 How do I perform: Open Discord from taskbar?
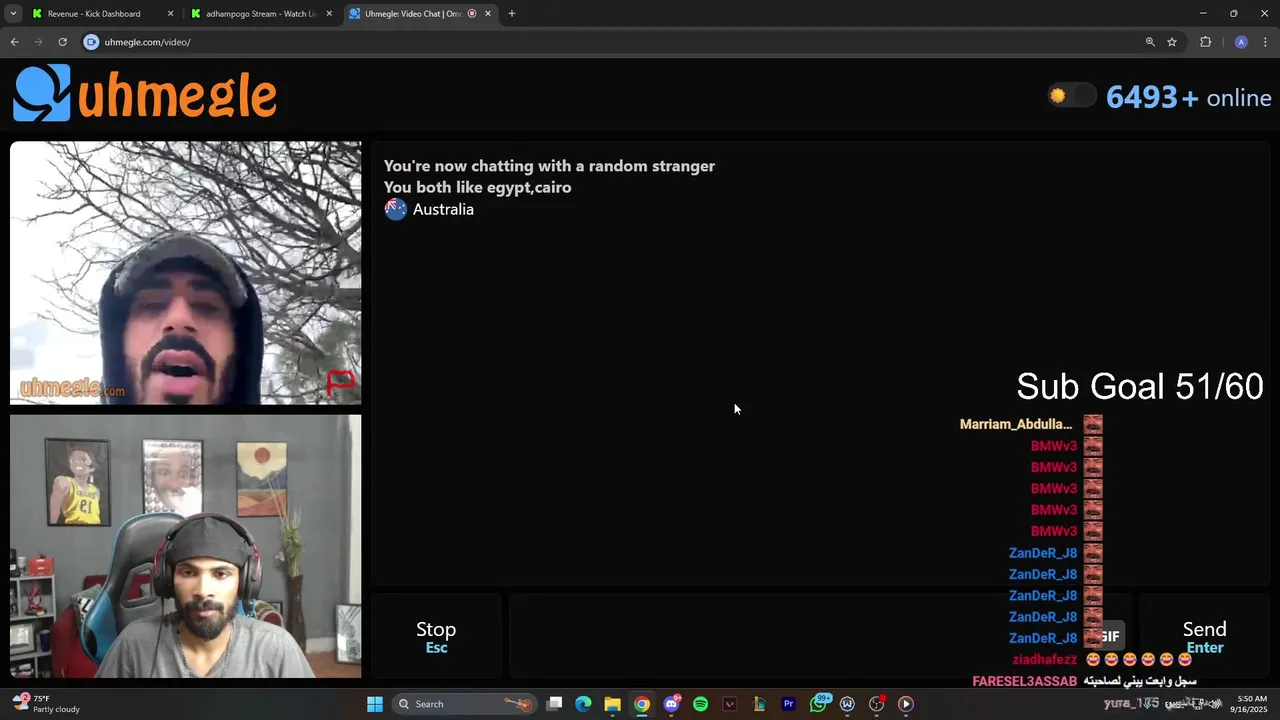[672, 704]
